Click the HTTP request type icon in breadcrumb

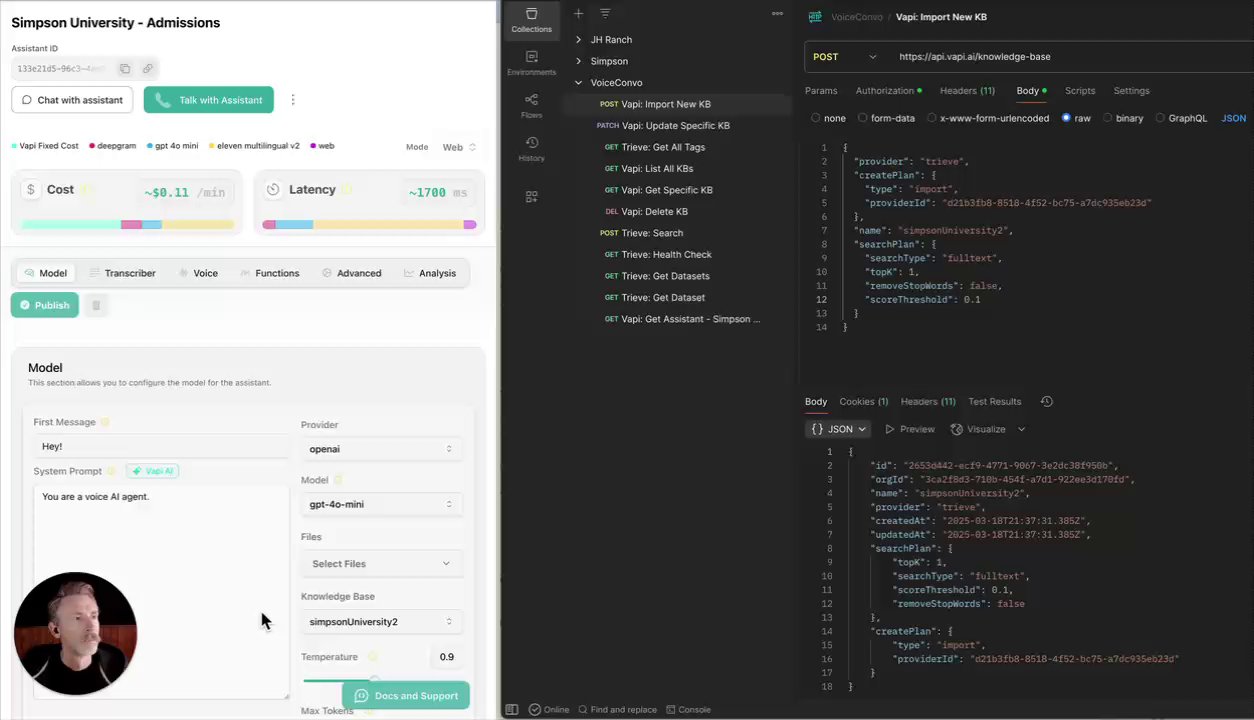pyautogui.click(x=815, y=17)
